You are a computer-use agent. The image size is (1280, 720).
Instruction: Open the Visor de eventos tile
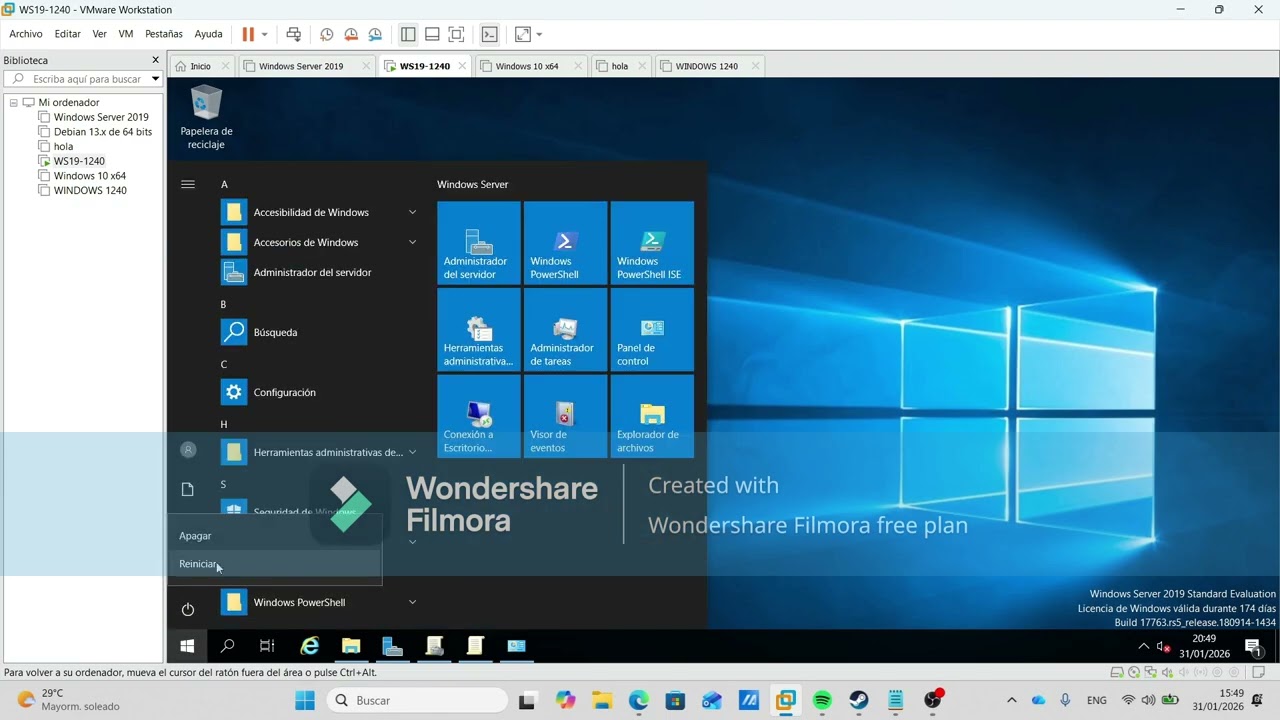pyautogui.click(x=566, y=416)
